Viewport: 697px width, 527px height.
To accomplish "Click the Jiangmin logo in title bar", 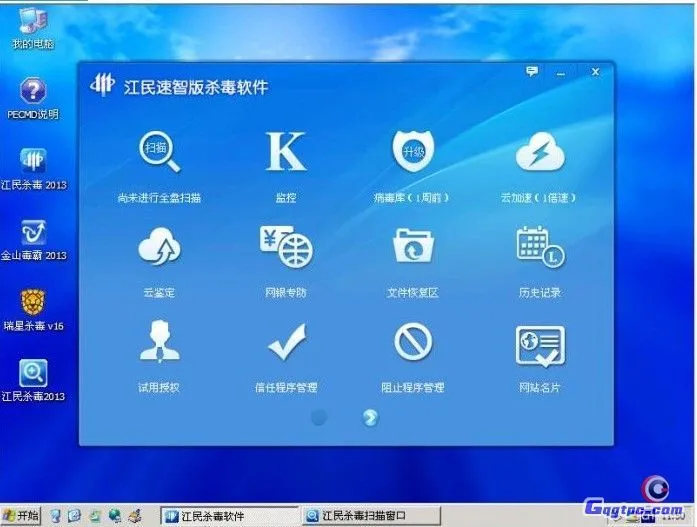I will click(103, 84).
